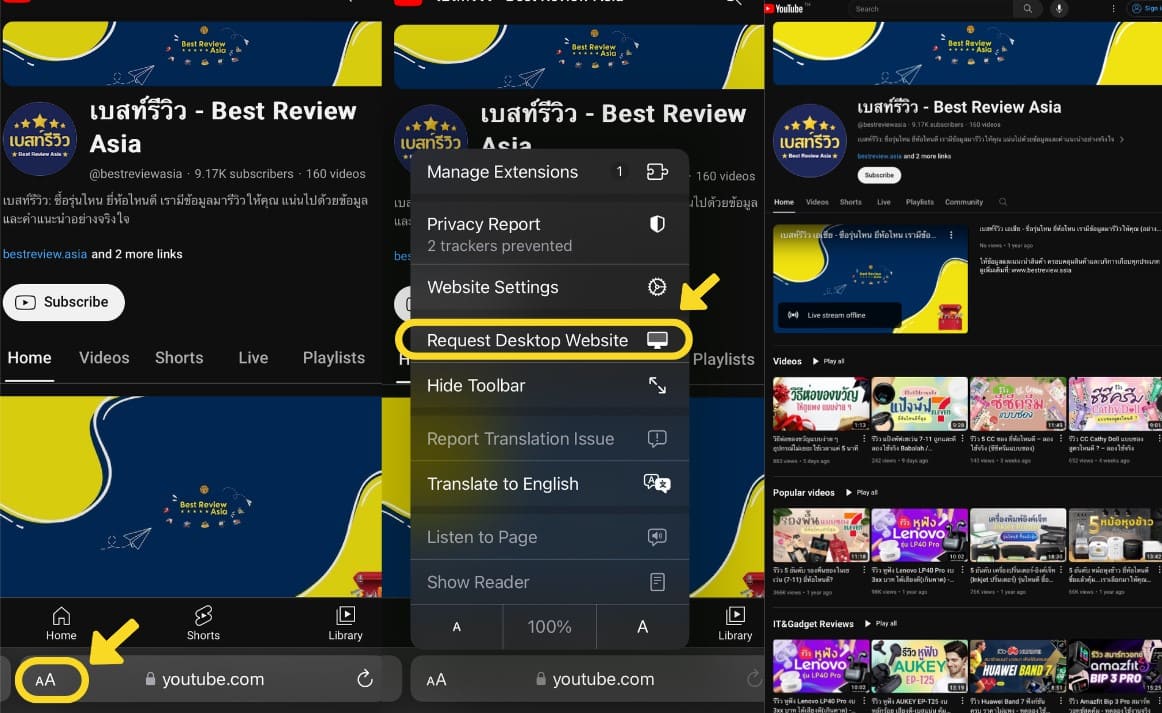Reload the page in the left panel
The image size is (1162, 713).
click(365, 678)
